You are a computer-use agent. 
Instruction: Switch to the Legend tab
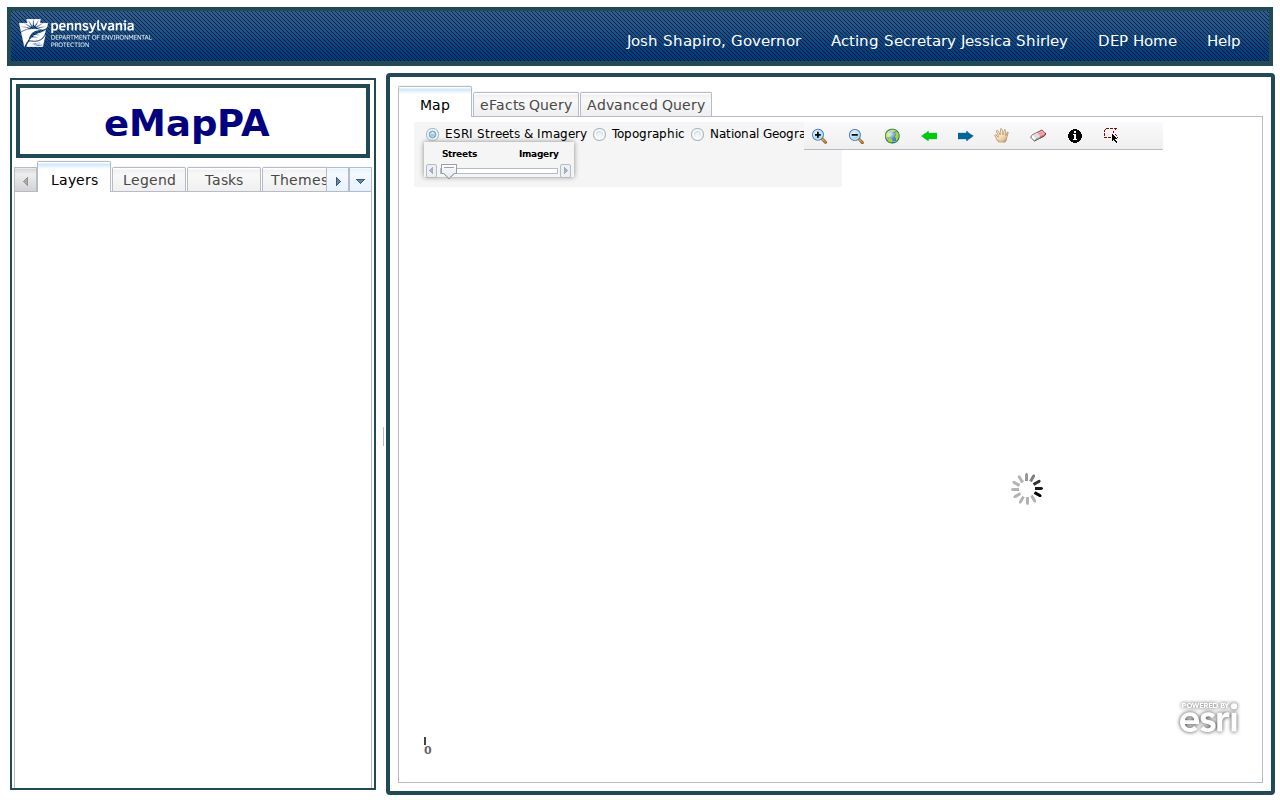point(149,180)
